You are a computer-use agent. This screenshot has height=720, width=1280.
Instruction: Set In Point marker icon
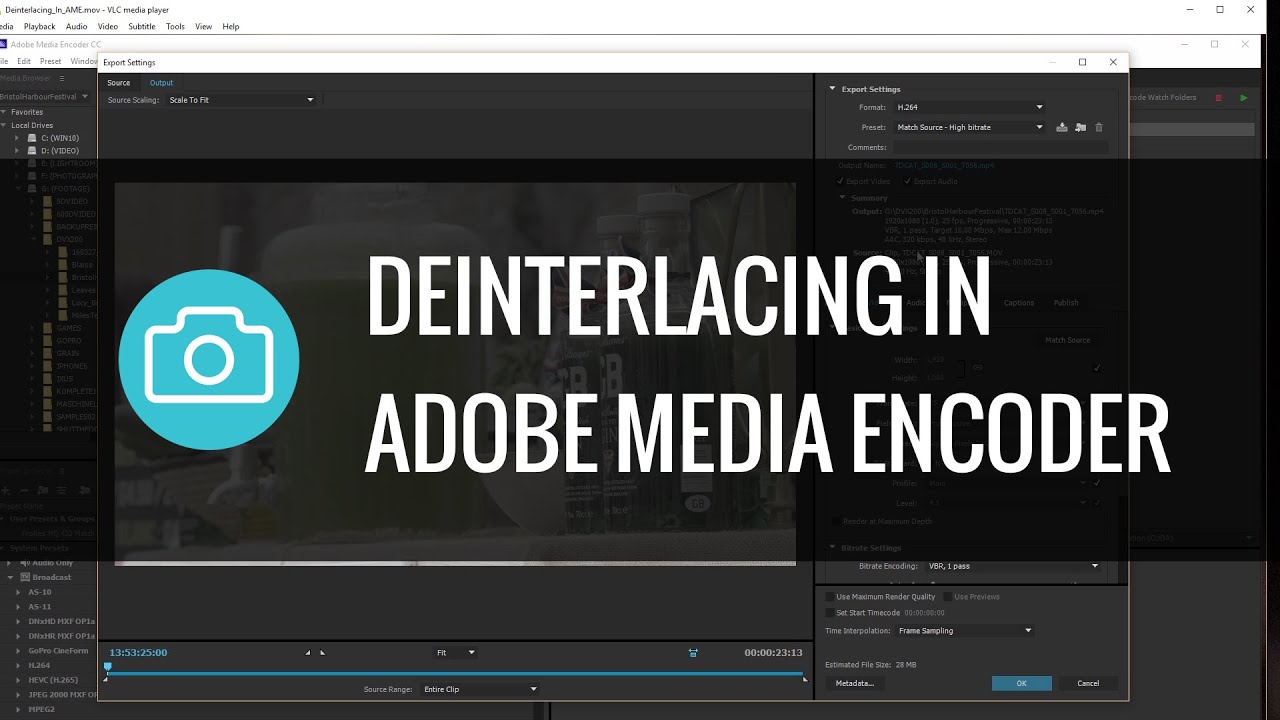click(x=308, y=653)
